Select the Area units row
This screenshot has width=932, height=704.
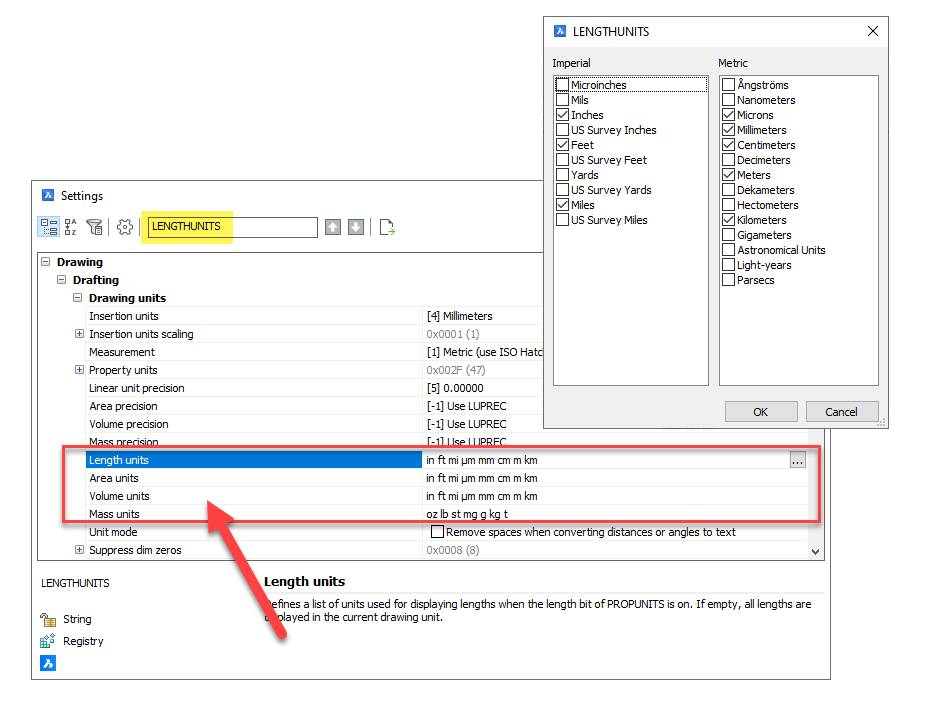114,478
